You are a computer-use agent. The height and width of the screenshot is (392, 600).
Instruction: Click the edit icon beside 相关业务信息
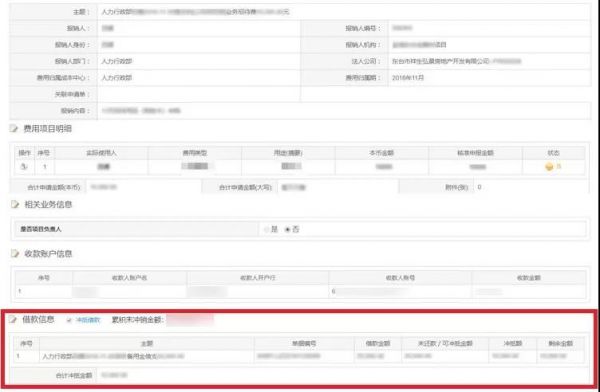click(x=15, y=204)
